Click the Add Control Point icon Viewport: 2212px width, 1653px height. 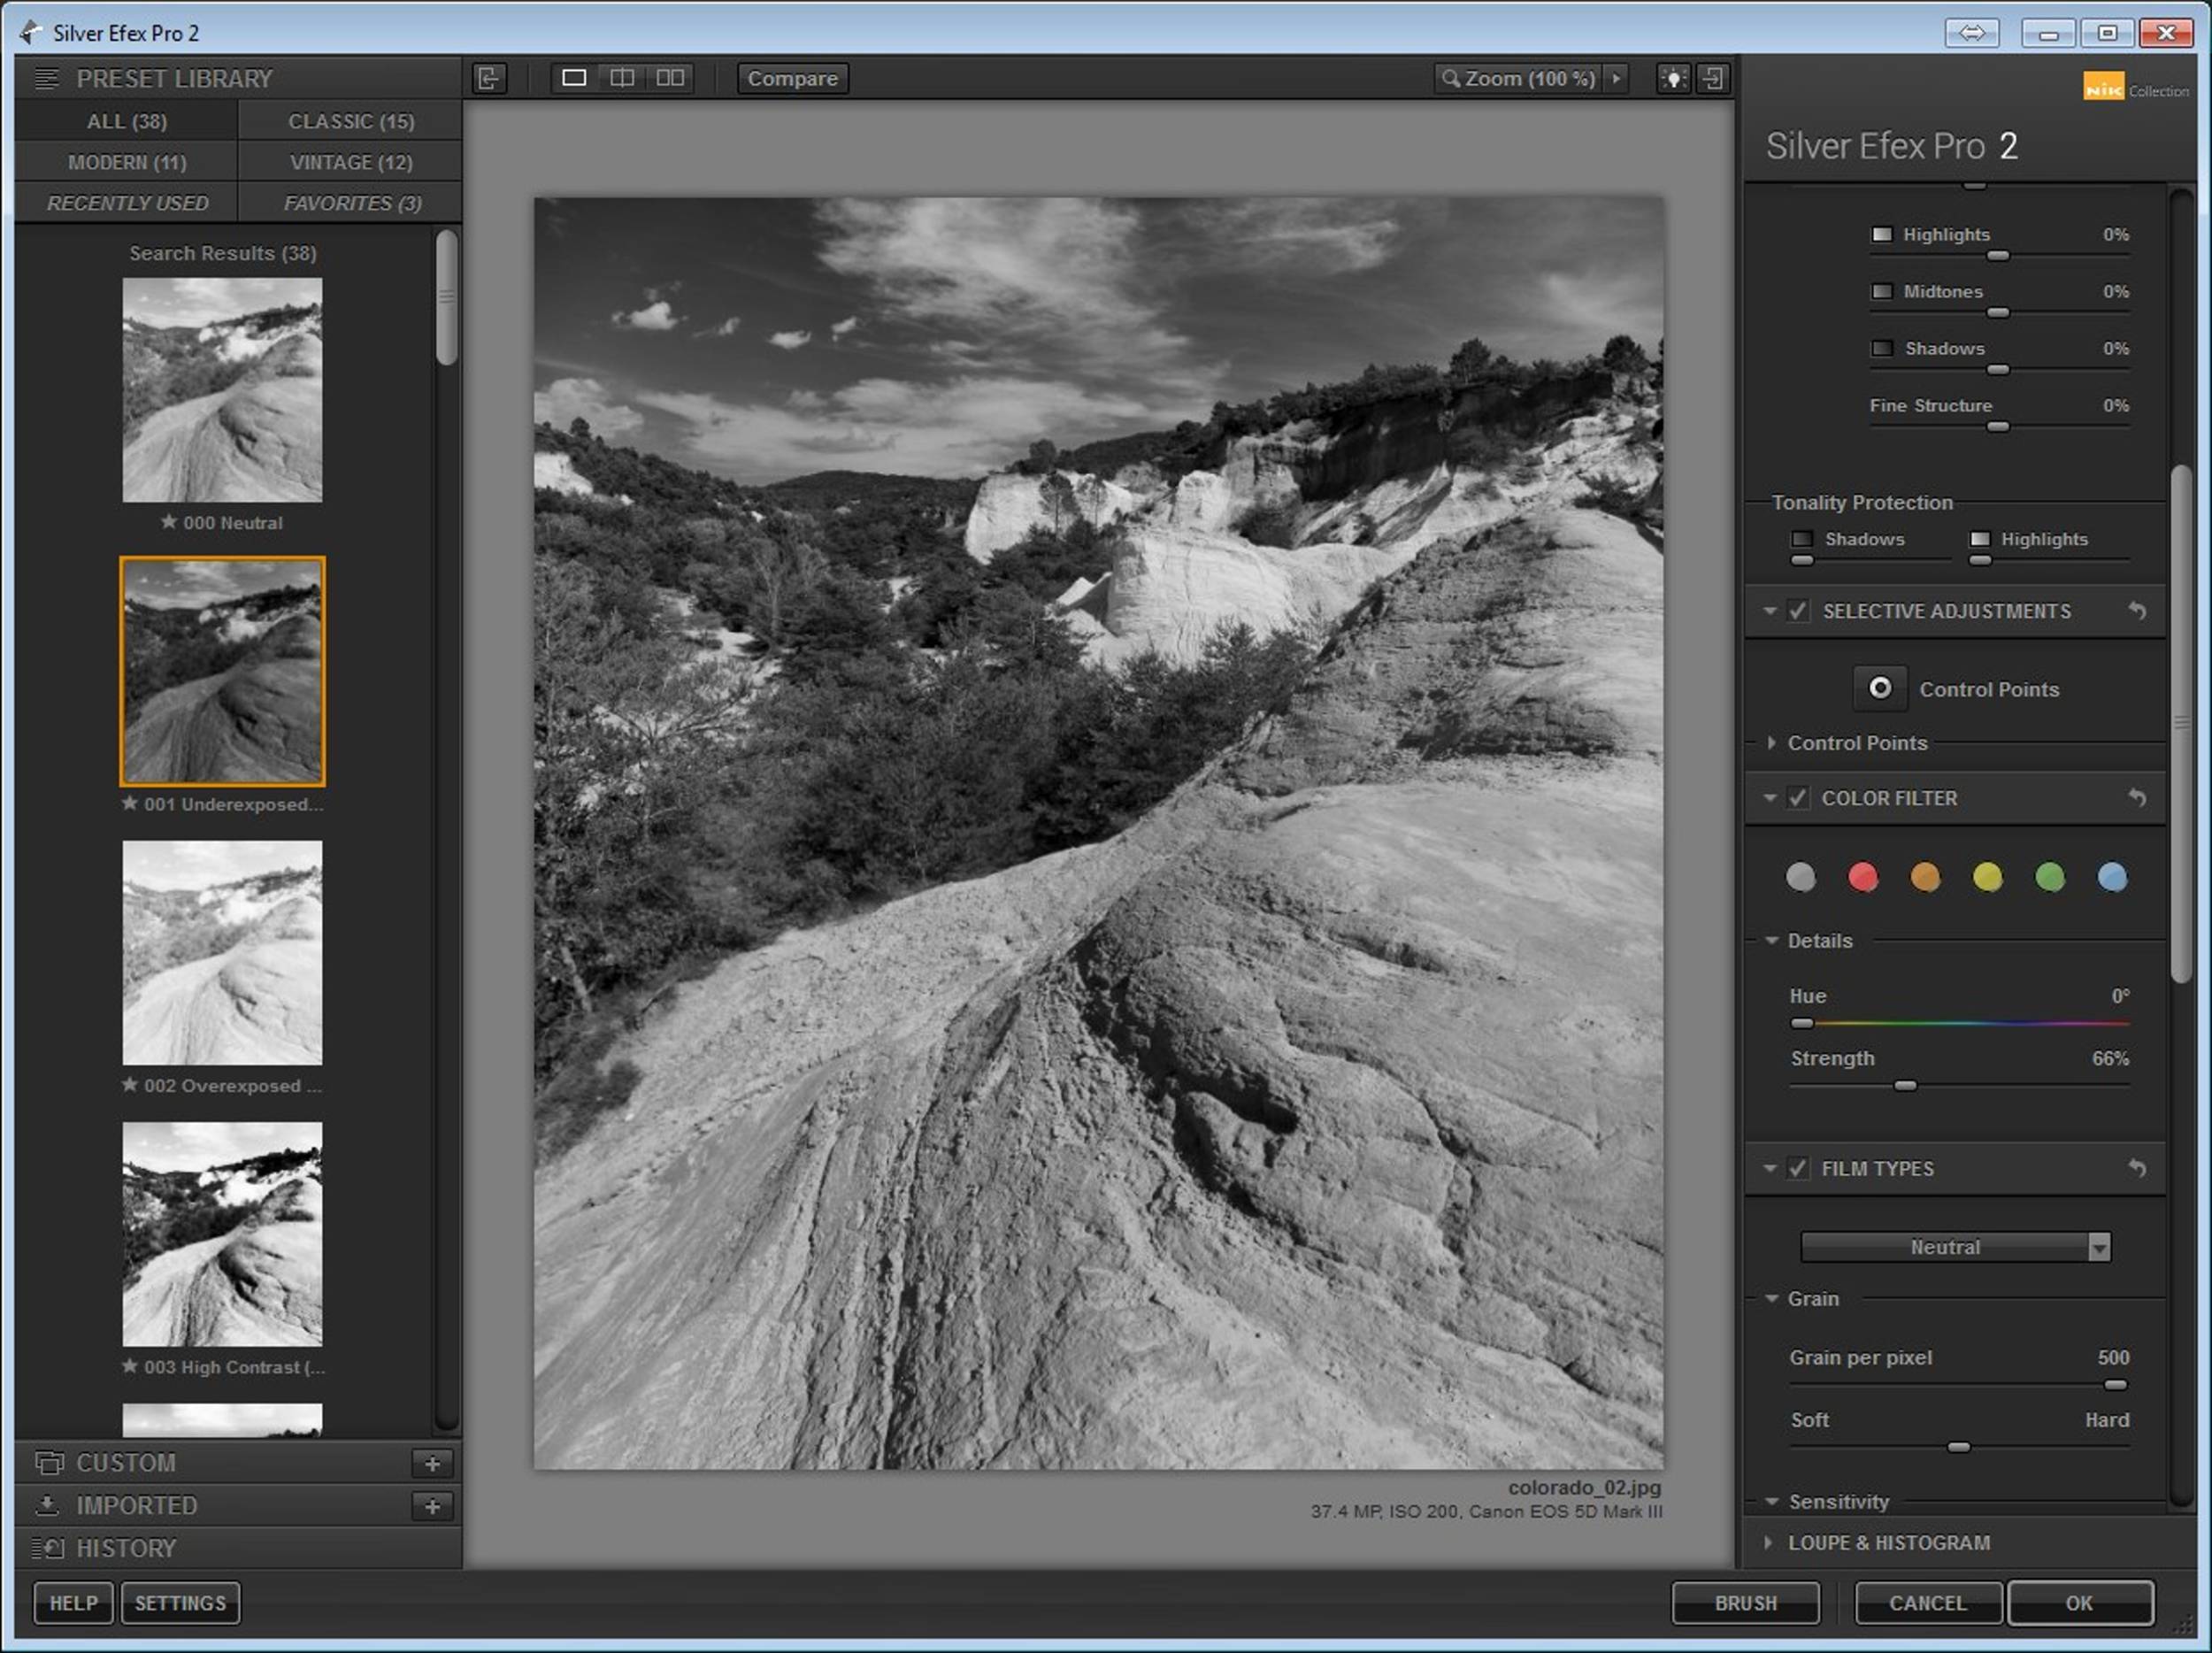pyautogui.click(x=1879, y=688)
